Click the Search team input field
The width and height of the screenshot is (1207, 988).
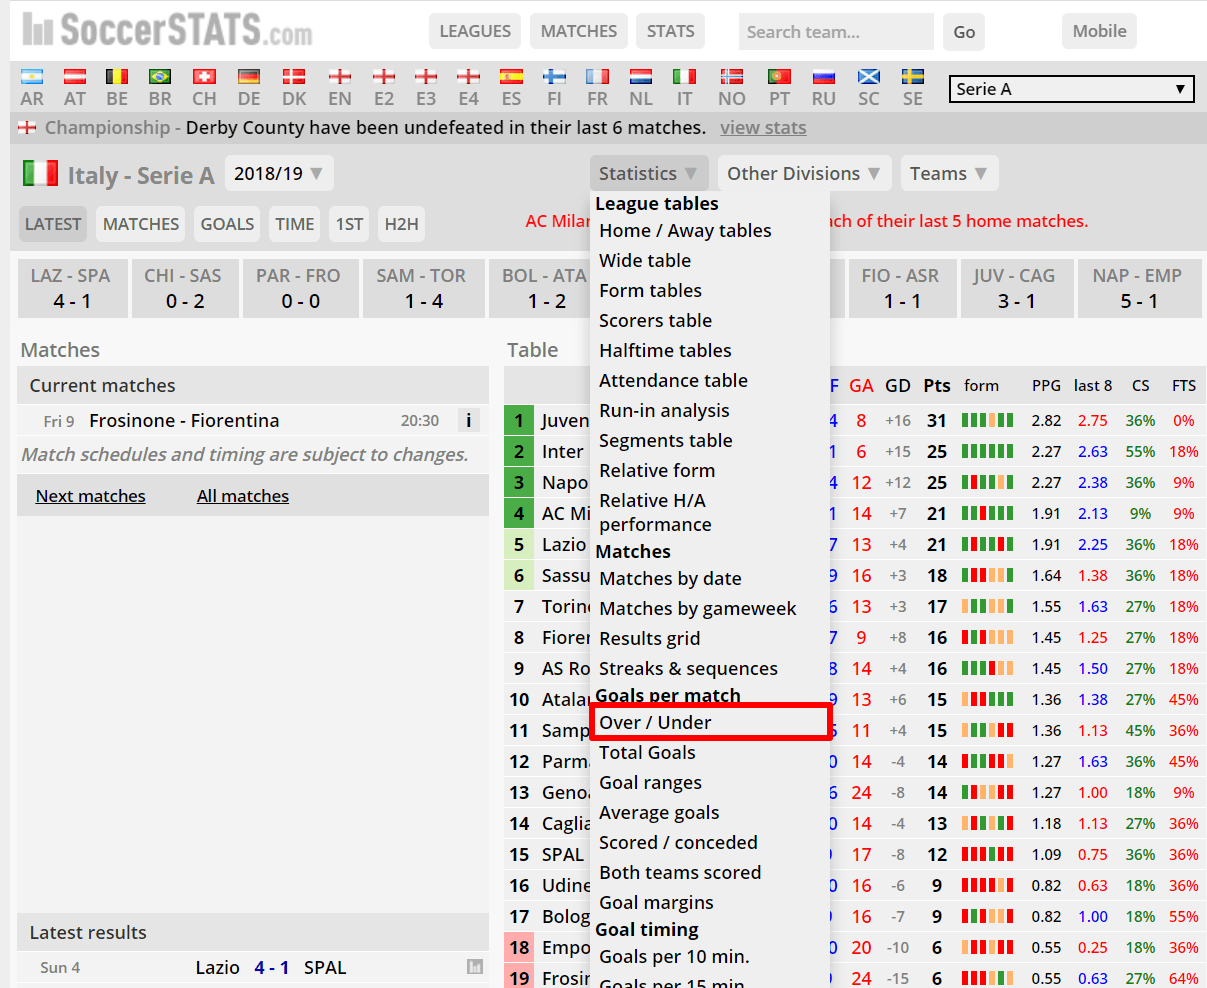pyautogui.click(x=836, y=32)
